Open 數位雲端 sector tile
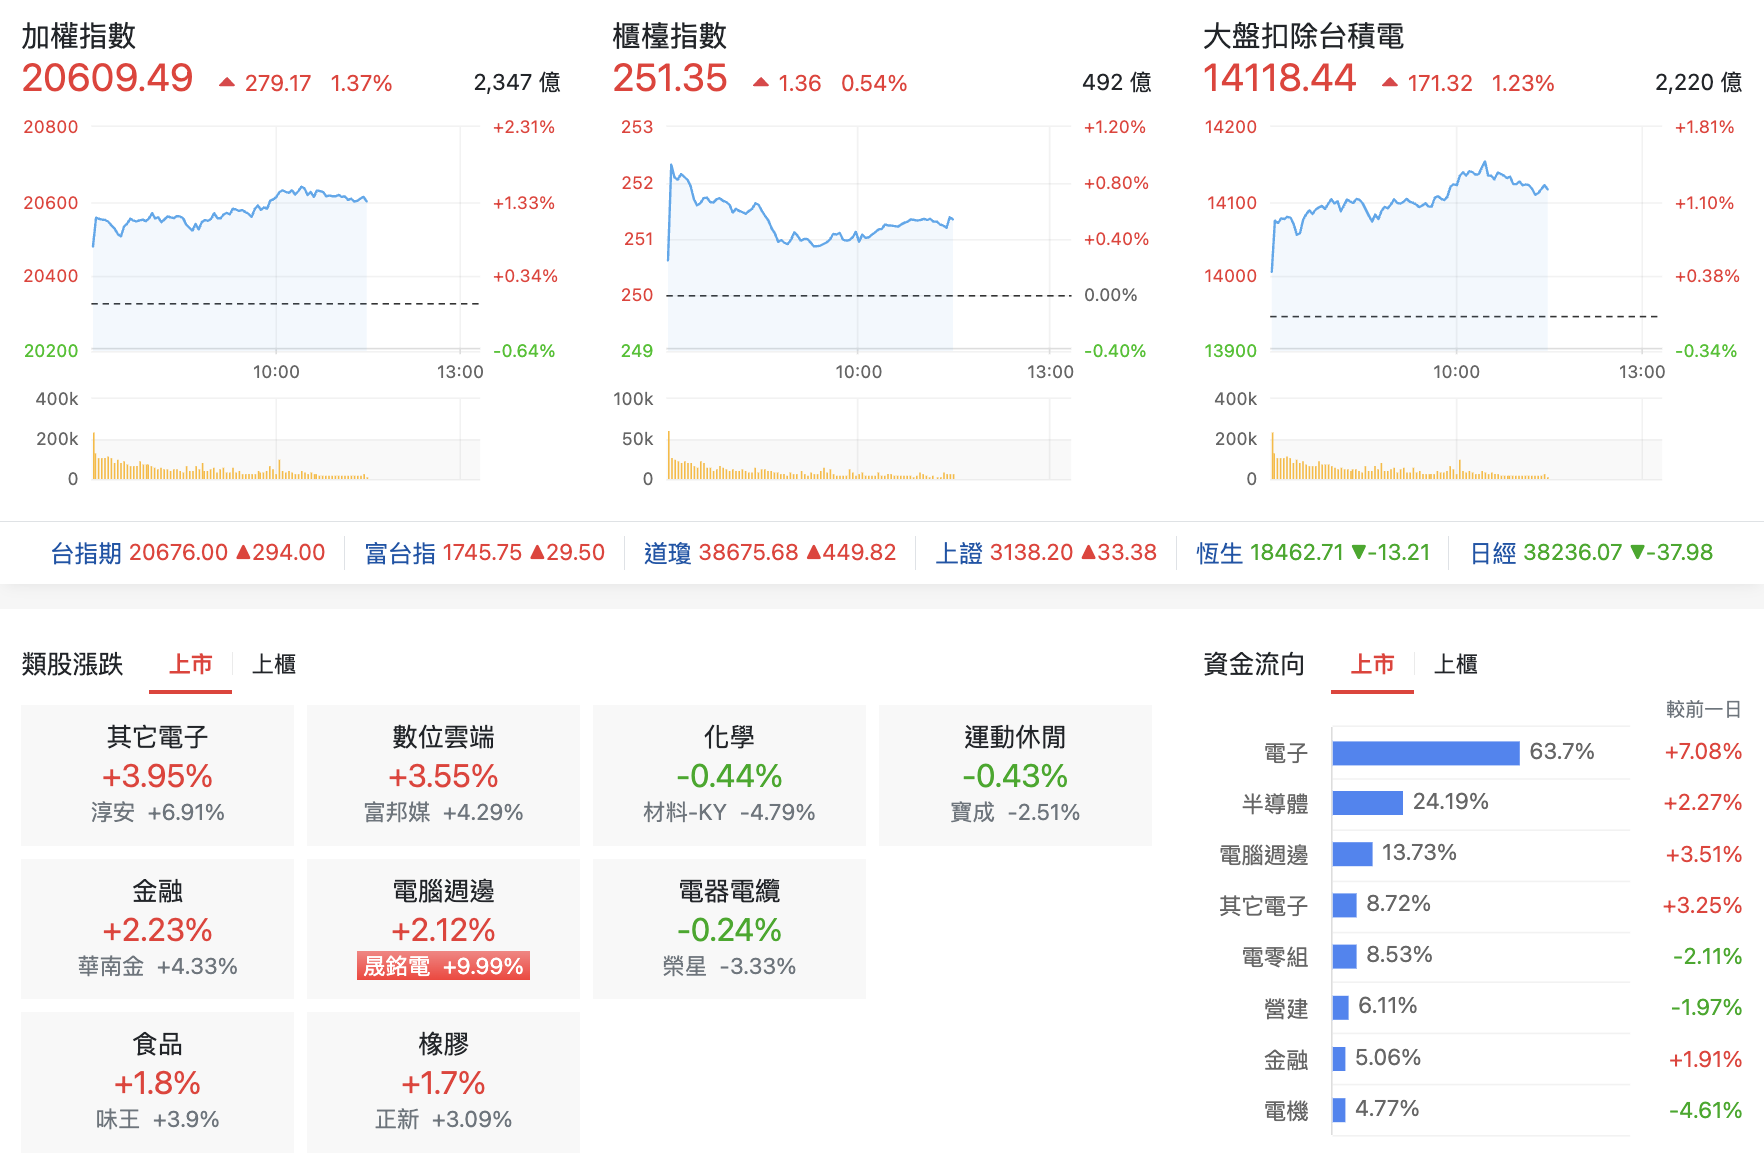1764x1158 pixels. (x=443, y=775)
